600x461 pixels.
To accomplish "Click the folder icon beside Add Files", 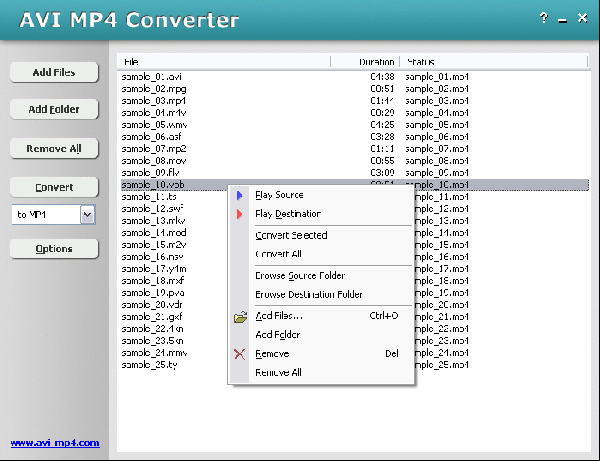I will point(239,317).
